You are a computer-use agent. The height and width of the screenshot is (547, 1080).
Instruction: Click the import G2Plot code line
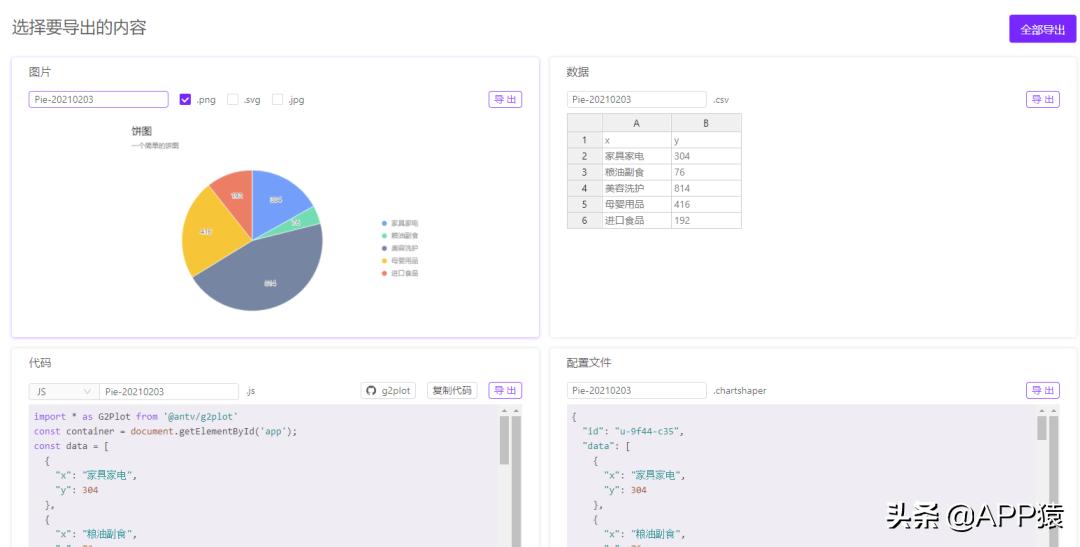[x=136, y=416]
